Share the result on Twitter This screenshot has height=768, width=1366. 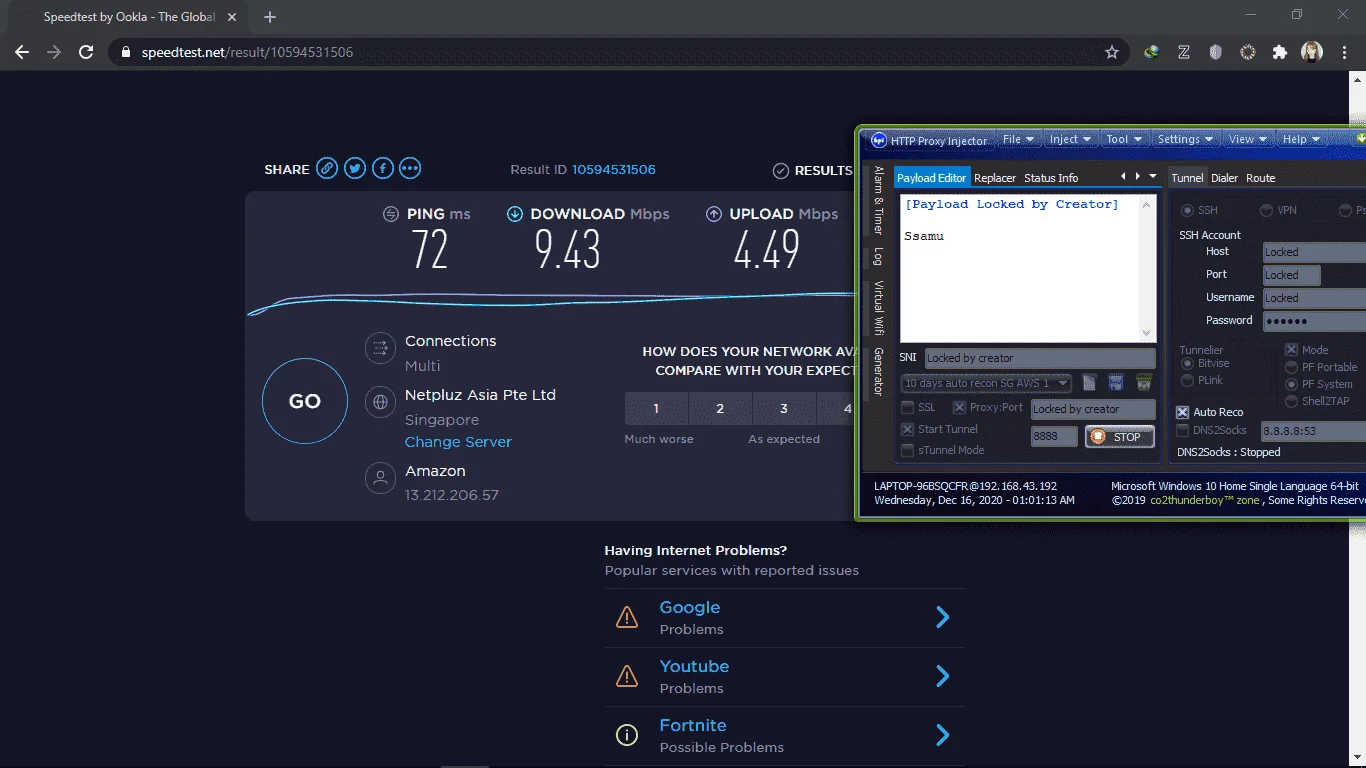pyautogui.click(x=355, y=169)
